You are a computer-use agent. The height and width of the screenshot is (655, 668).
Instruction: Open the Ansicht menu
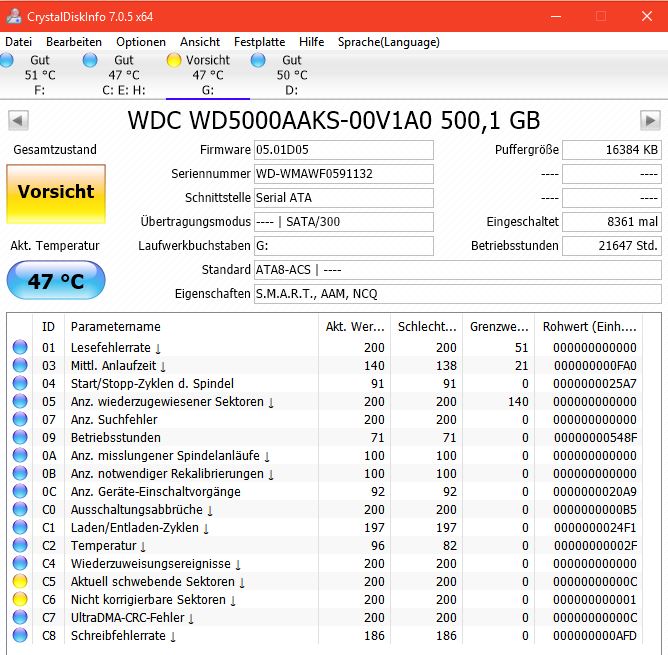point(199,42)
